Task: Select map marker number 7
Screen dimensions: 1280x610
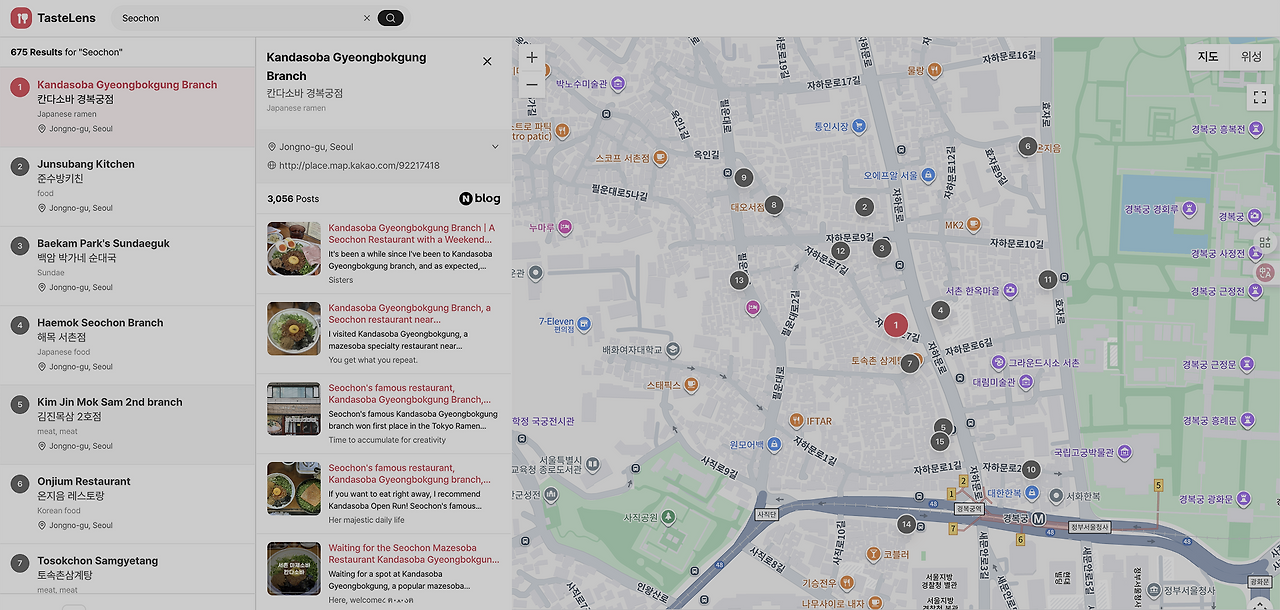Action: coord(910,364)
